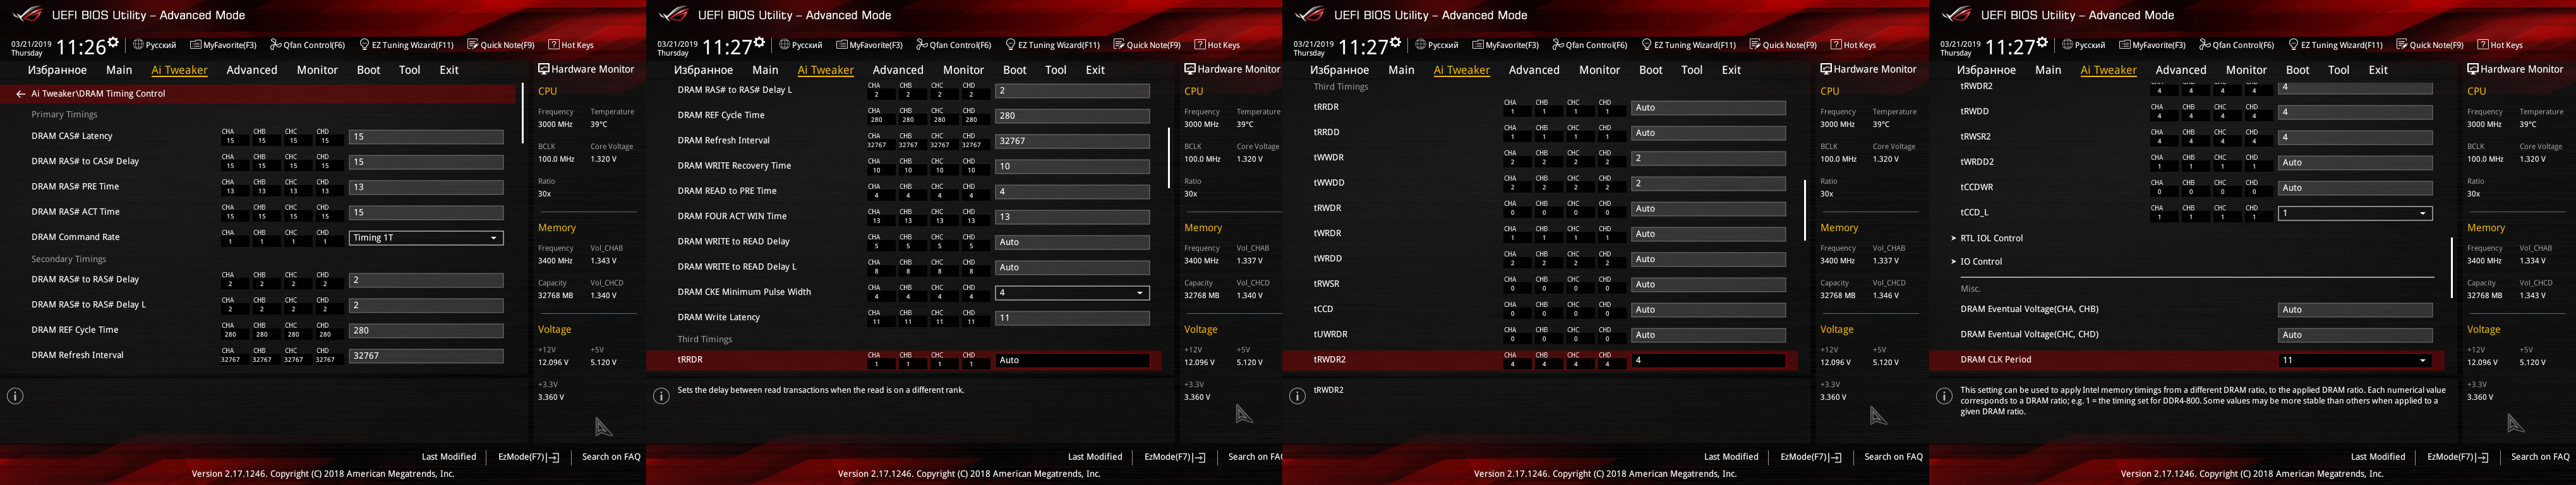Open the Русский language selector in DRAM CLK Period screen
2576x485 pixels.
pos(2083,45)
